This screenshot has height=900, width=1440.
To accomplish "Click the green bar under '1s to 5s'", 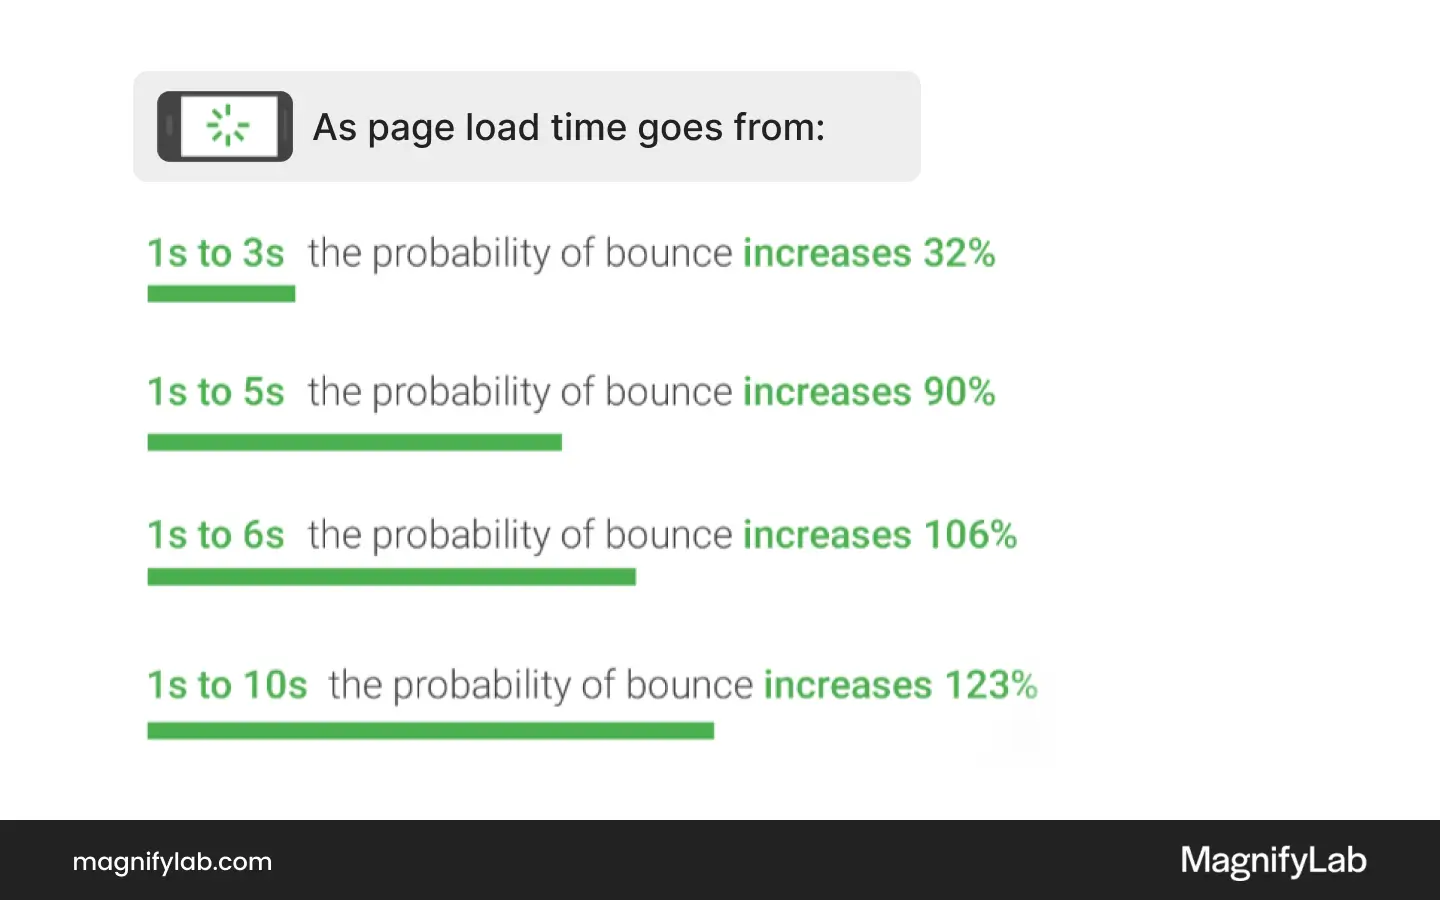I will tap(354, 442).
